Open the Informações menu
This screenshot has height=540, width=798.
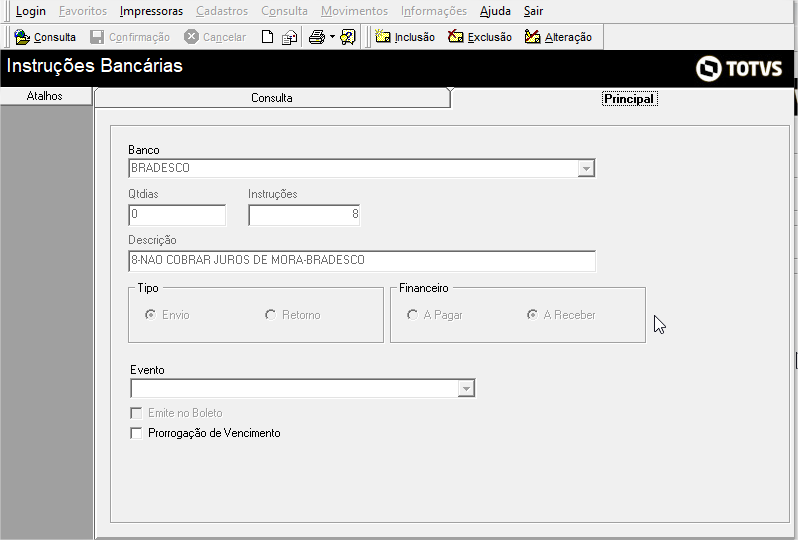434,11
